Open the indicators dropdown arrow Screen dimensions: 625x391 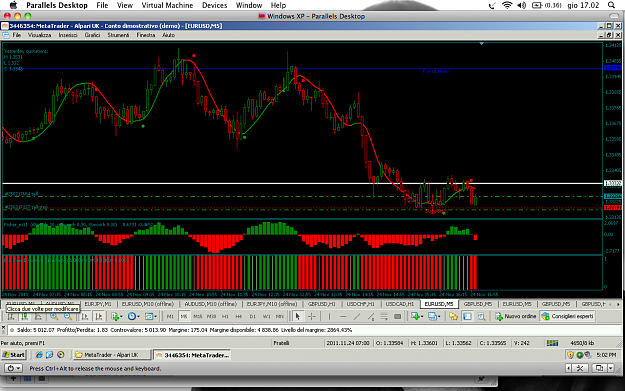coord(121,316)
